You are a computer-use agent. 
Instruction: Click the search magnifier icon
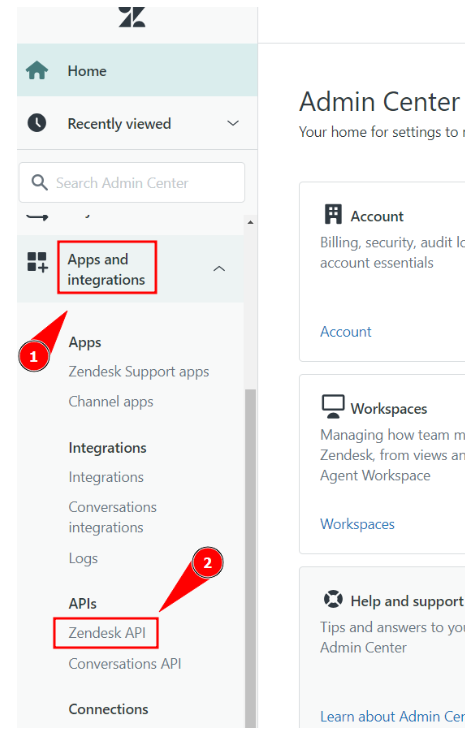39,183
